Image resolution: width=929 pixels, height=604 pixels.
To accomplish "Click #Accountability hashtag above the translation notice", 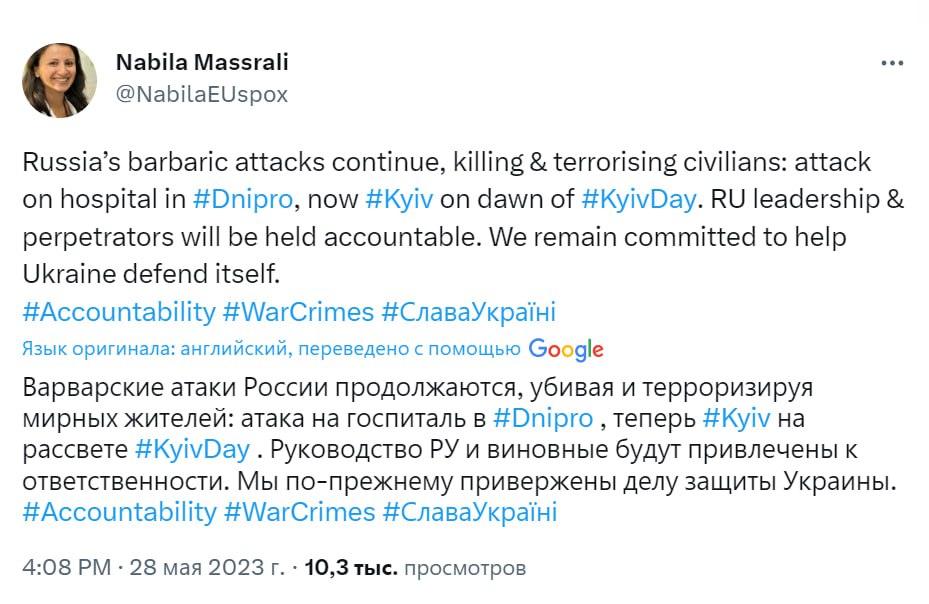I will pyautogui.click(x=118, y=312).
